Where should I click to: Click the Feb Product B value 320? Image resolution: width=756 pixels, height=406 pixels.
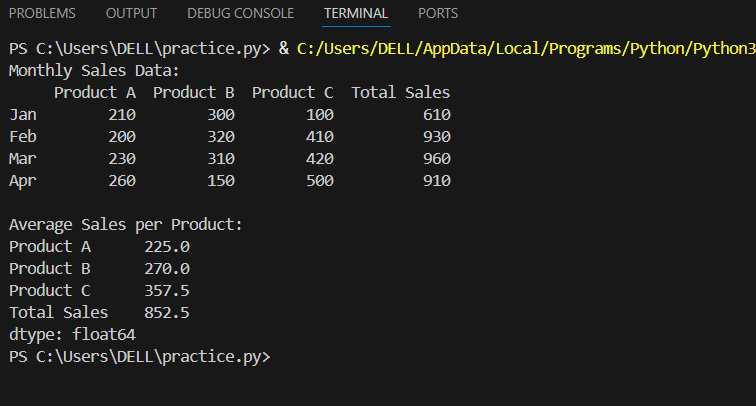pyautogui.click(x=221, y=137)
